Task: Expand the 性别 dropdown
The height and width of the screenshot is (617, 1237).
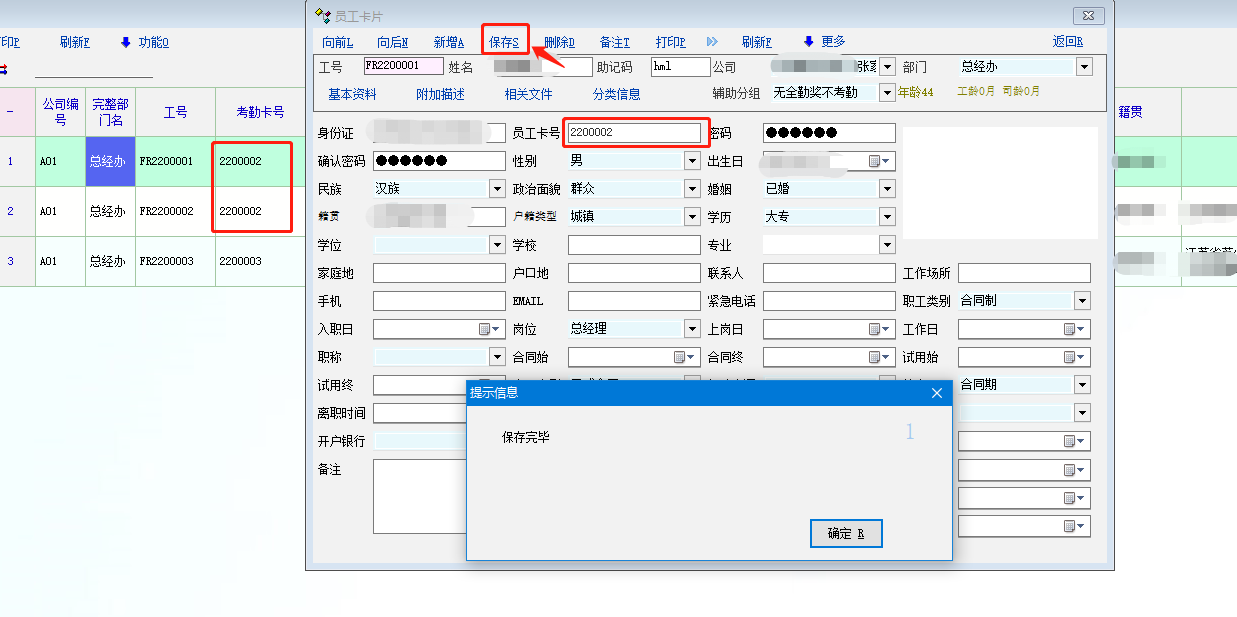Action: coord(692,161)
